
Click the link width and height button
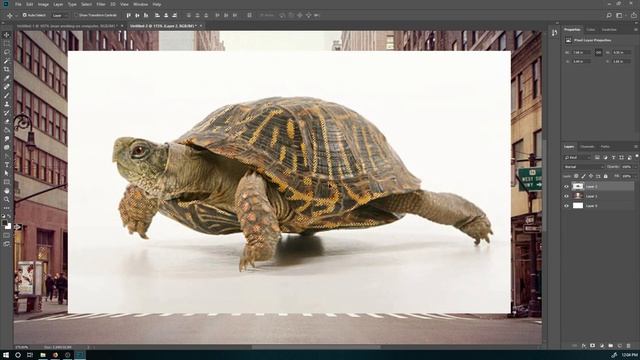coord(598,53)
